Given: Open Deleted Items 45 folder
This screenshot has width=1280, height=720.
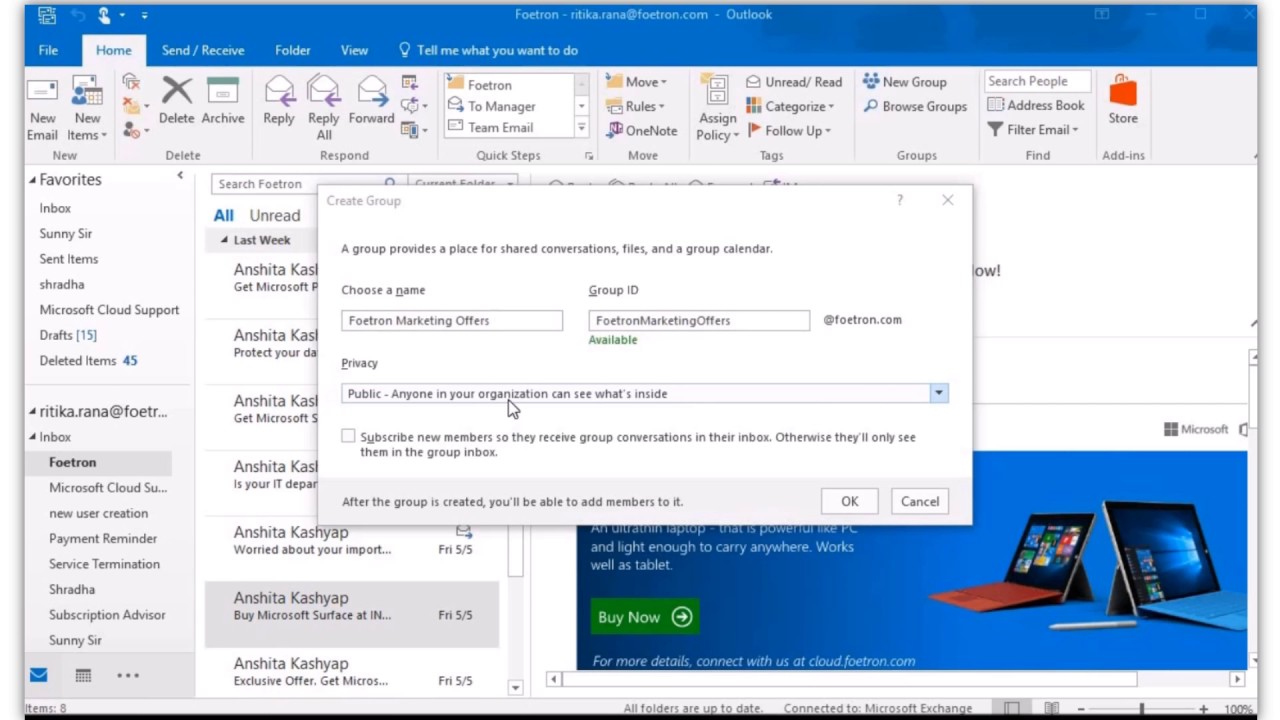Looking at the screenshot, I should click(88, 360).
